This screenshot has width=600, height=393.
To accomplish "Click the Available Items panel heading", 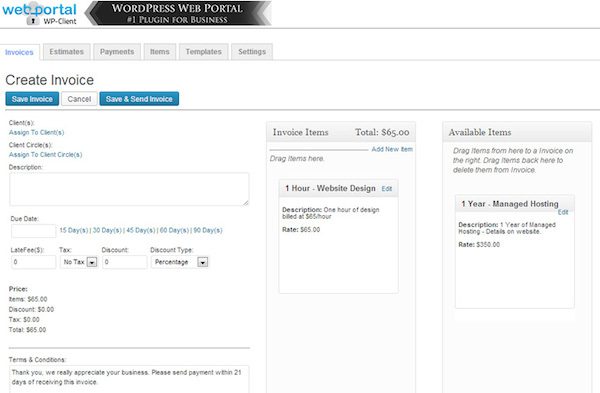I will tap(480, 132).
